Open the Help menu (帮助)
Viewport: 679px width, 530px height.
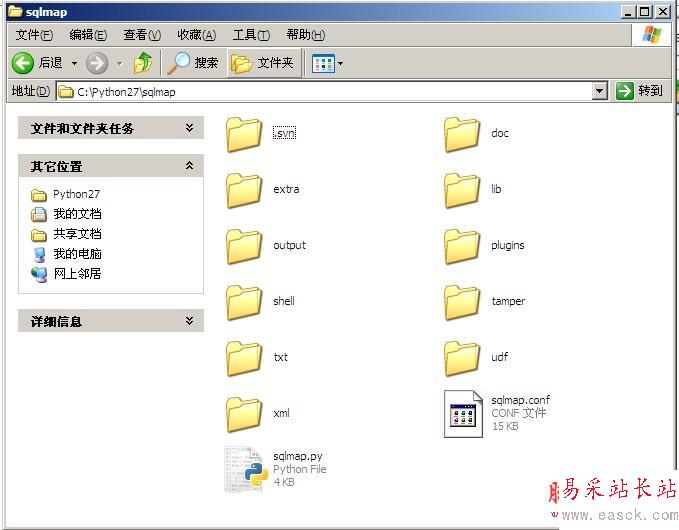coord(306,35)
